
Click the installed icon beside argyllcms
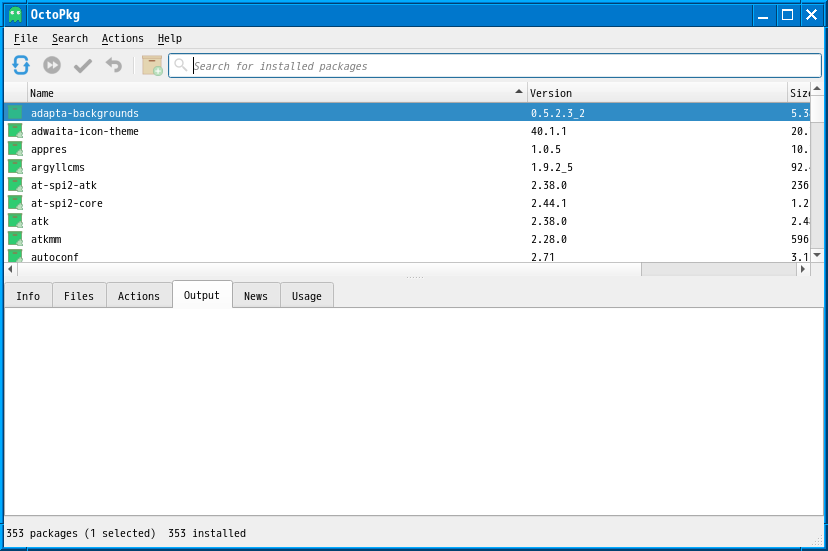point(15,166)
